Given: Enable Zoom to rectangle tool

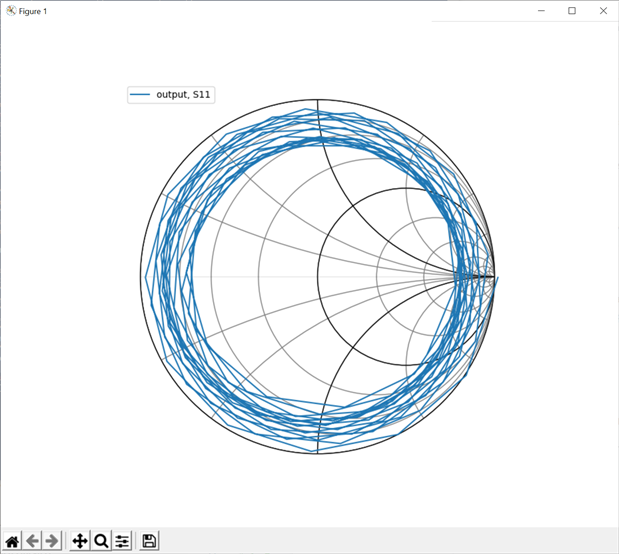Looking at the screenshot, I should [x=101, y=541].
